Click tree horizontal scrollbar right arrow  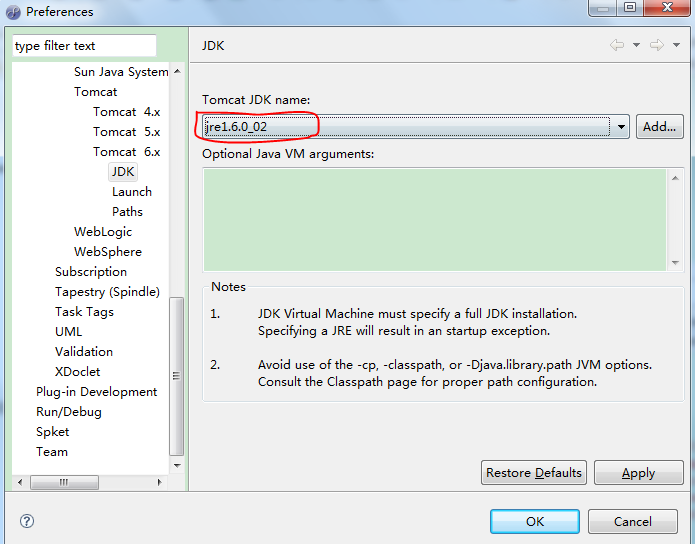(x=160, y=482)
